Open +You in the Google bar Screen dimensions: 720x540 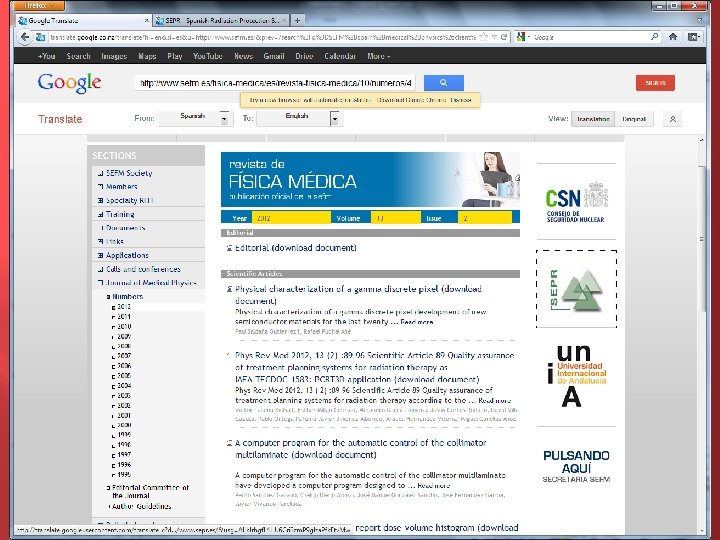pos(46,56)
